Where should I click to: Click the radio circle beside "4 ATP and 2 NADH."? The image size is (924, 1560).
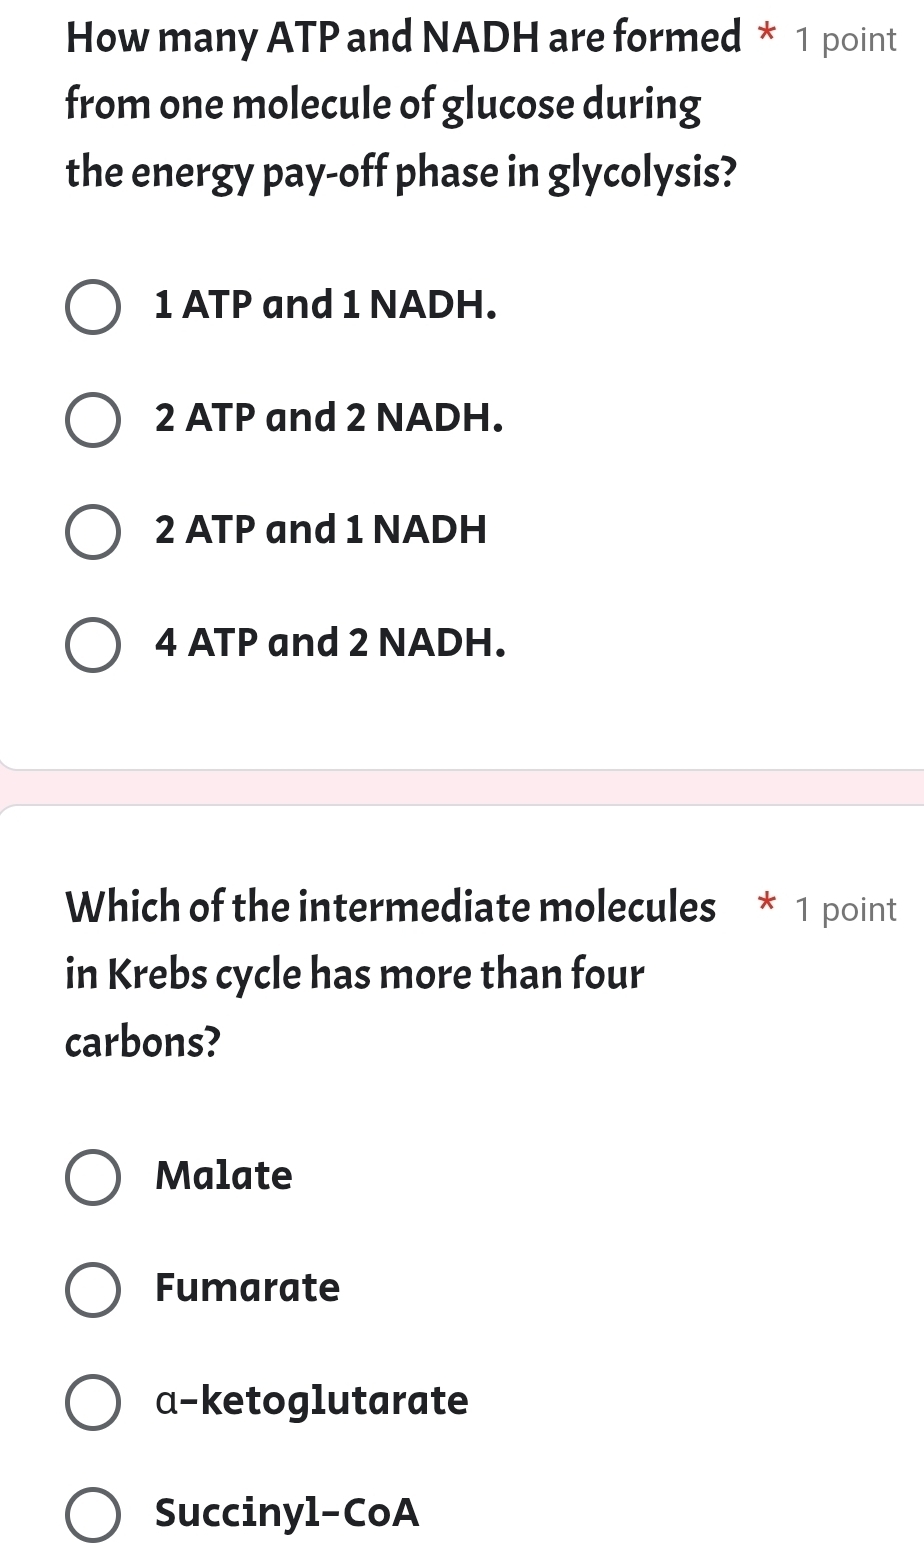point(93,643)
